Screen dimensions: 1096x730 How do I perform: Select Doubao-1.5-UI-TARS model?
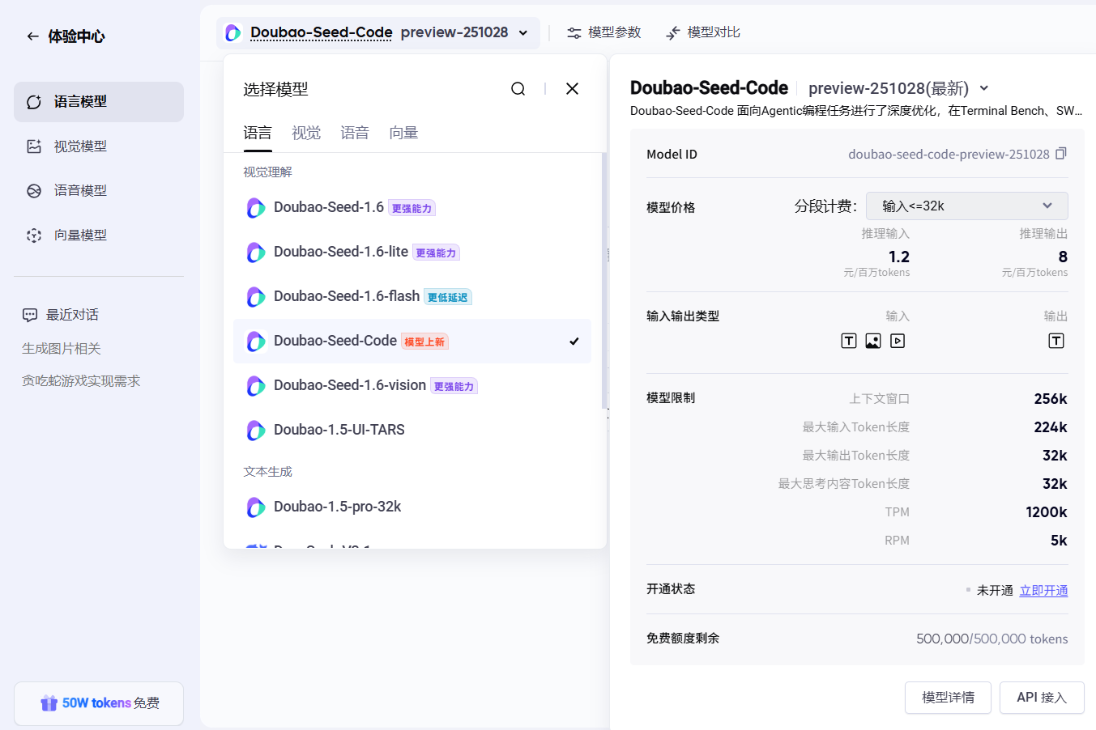pos(412,430)
